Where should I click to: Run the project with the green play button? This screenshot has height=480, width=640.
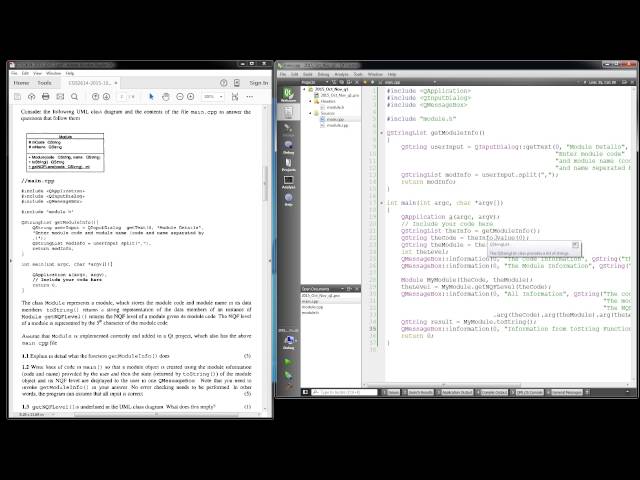click(x=288, y=362)
